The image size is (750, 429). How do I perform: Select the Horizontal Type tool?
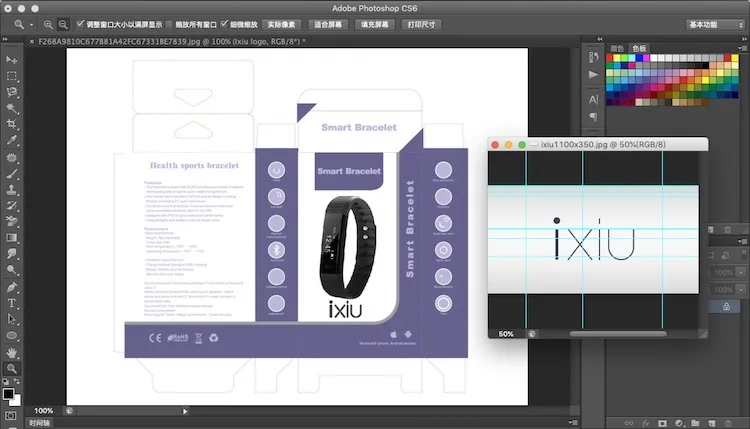point(12,302)
